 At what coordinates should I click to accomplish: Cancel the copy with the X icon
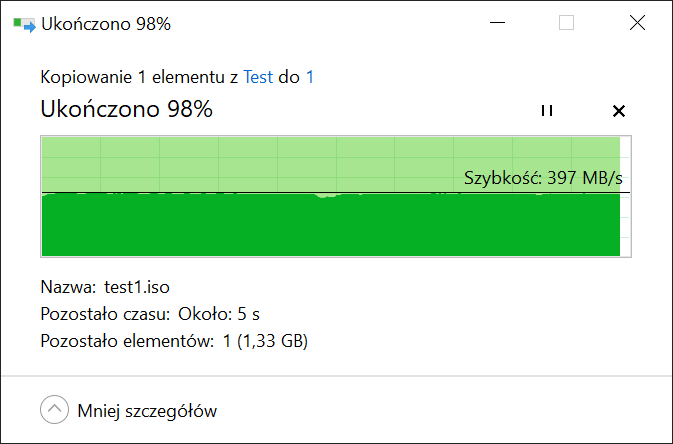pos(618,111)
